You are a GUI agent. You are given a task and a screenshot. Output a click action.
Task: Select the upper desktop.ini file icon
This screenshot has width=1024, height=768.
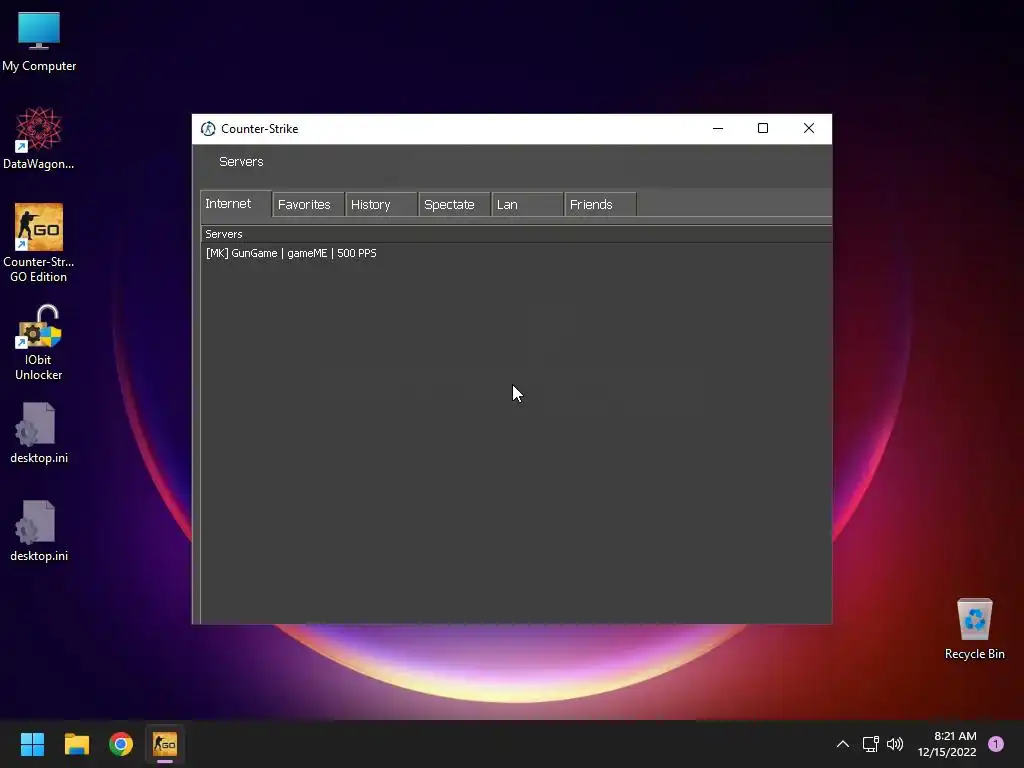click(39, 432)
